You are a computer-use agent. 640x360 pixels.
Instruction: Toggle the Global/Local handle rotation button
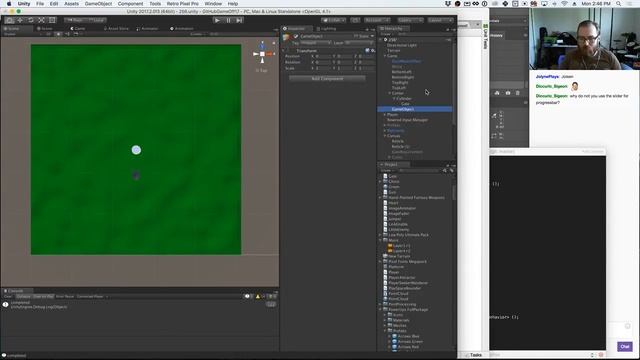tap(96, 20)
